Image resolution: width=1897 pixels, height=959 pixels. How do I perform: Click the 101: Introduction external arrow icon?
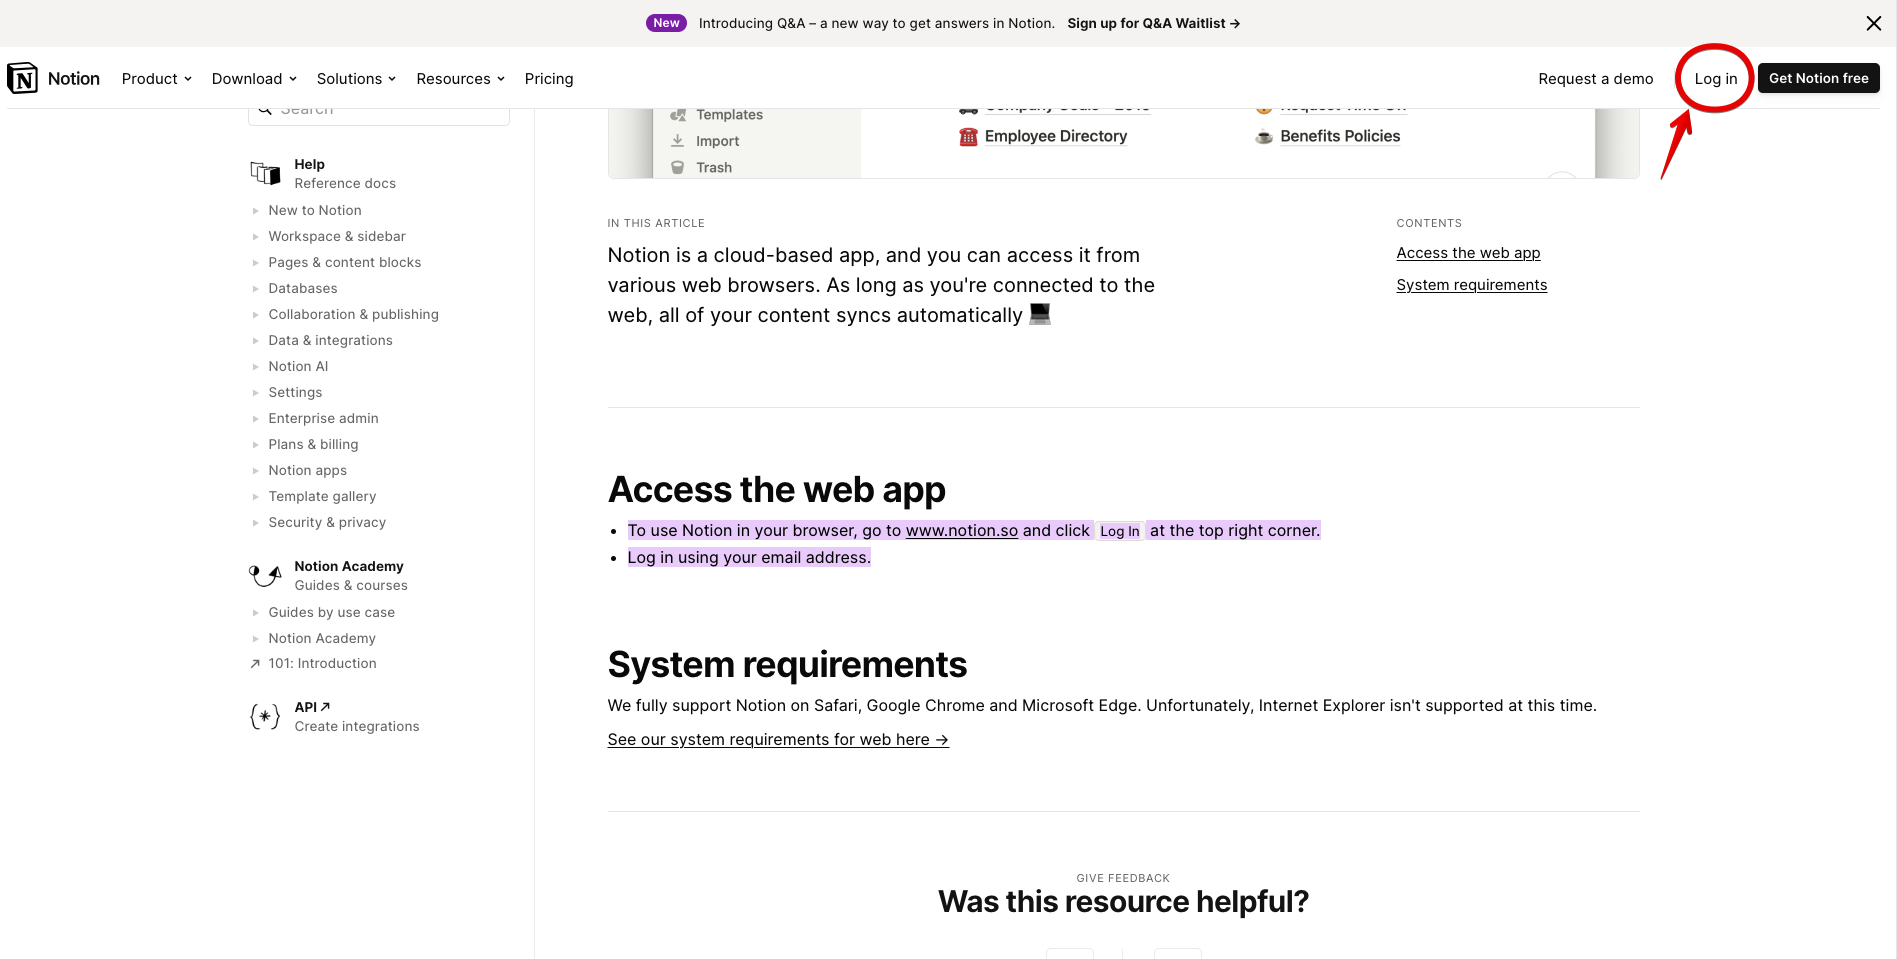click(x=255, y=664)
